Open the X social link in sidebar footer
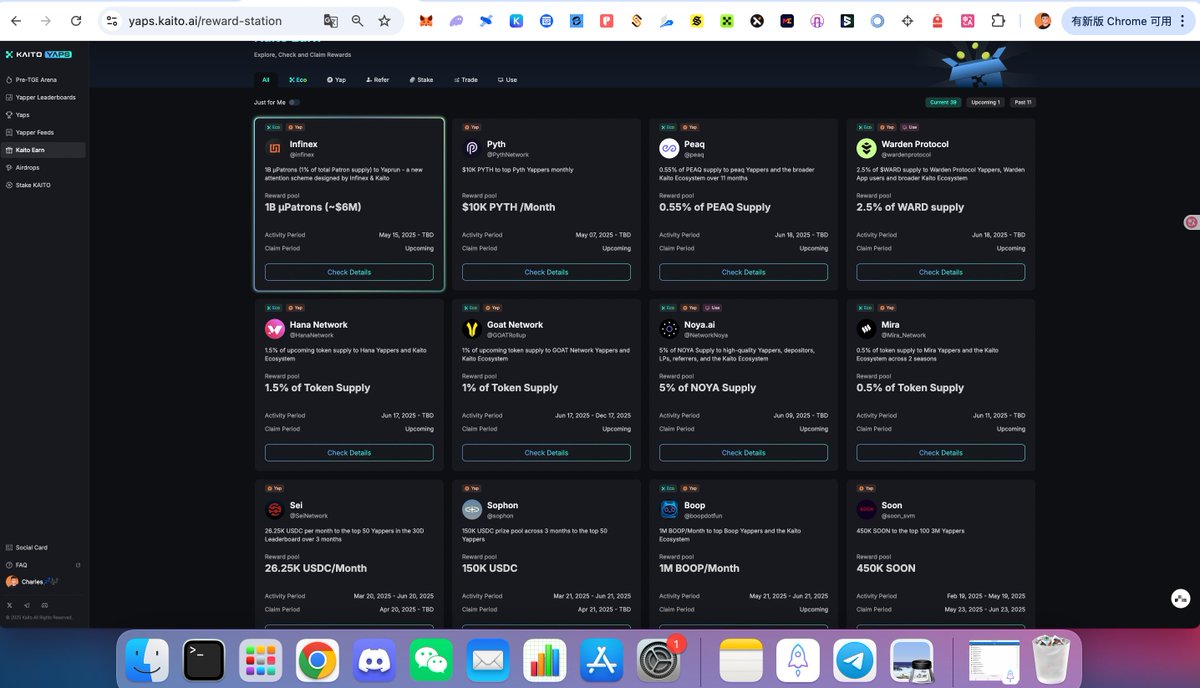This screenshot has width=1200, height=688. tap(10, 605)
